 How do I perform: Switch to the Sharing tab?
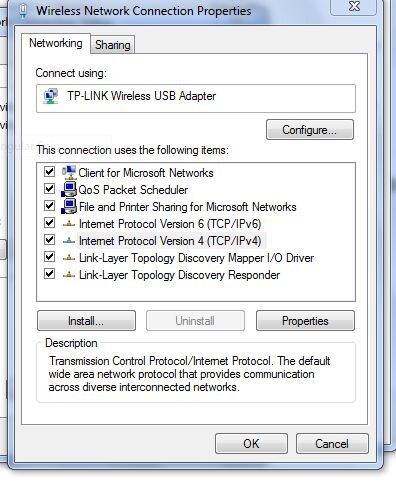point(113,45)
